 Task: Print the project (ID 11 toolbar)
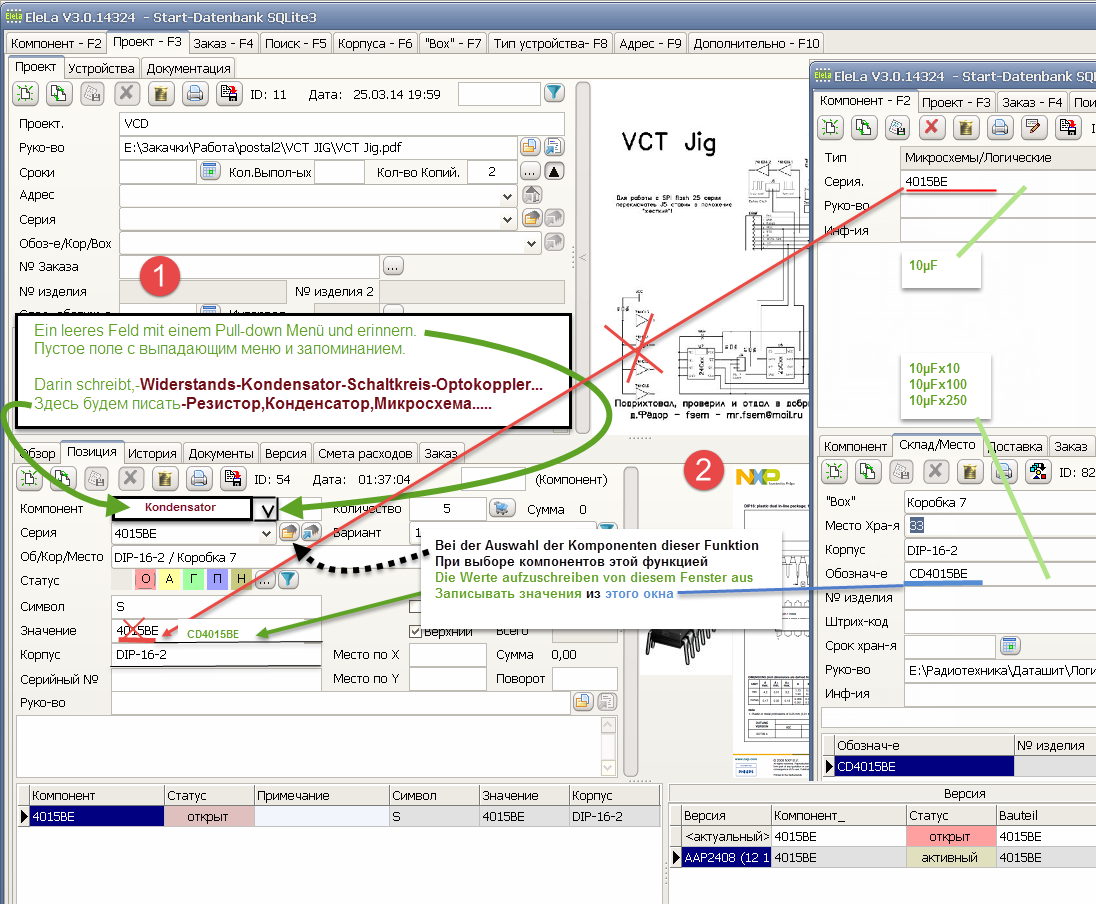pyautogui.click(x=195, y=93)
